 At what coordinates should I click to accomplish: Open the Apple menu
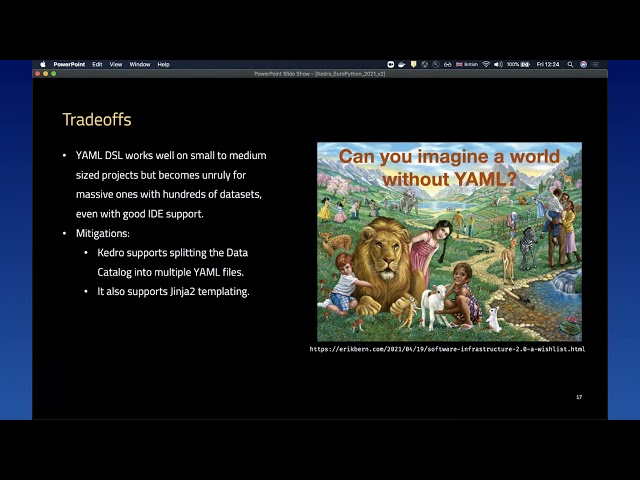coord(43,64)
